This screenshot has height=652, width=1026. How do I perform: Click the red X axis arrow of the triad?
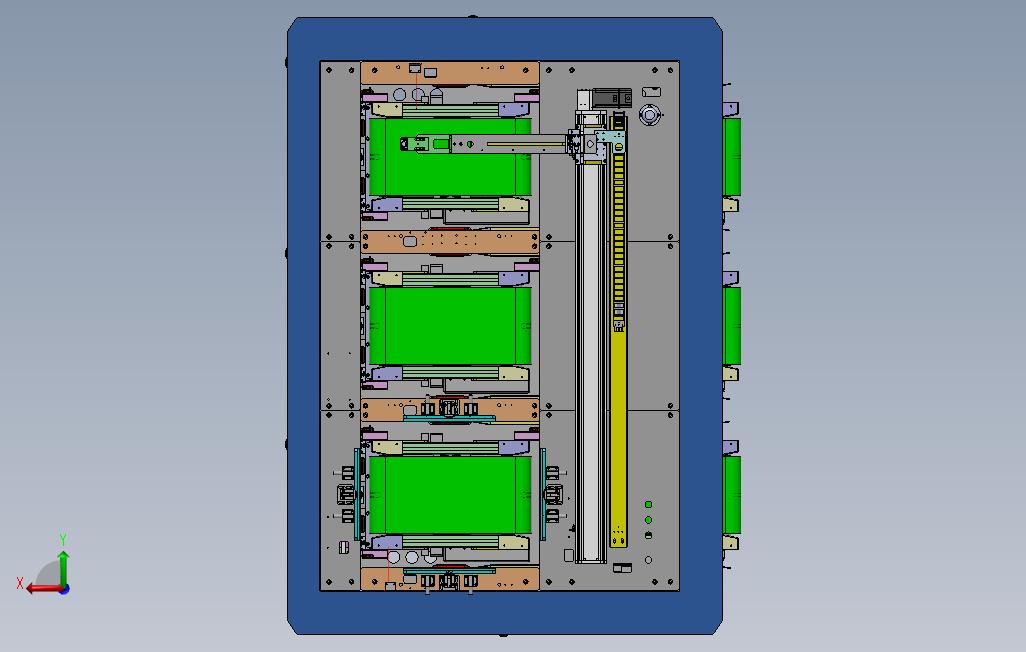pyautogui.click(x=43, y=589)
